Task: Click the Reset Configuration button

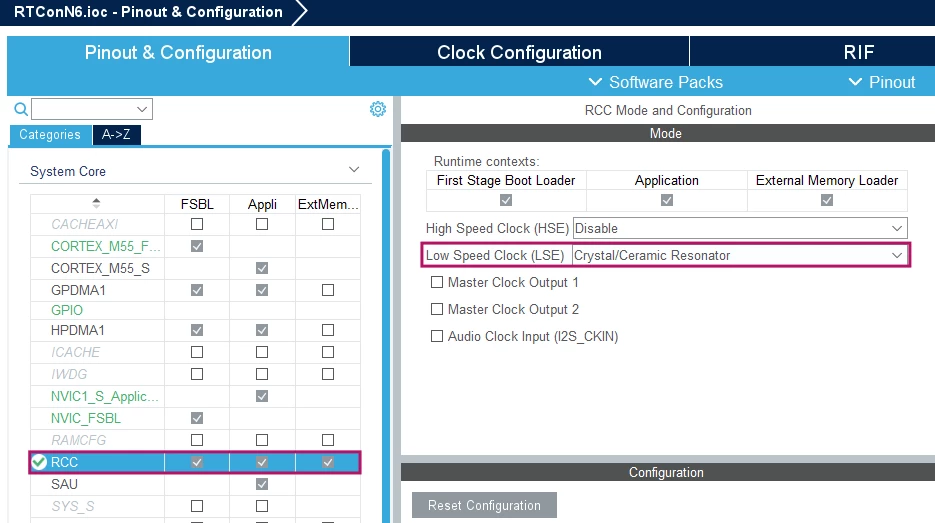Action: [x=484, y=506]
